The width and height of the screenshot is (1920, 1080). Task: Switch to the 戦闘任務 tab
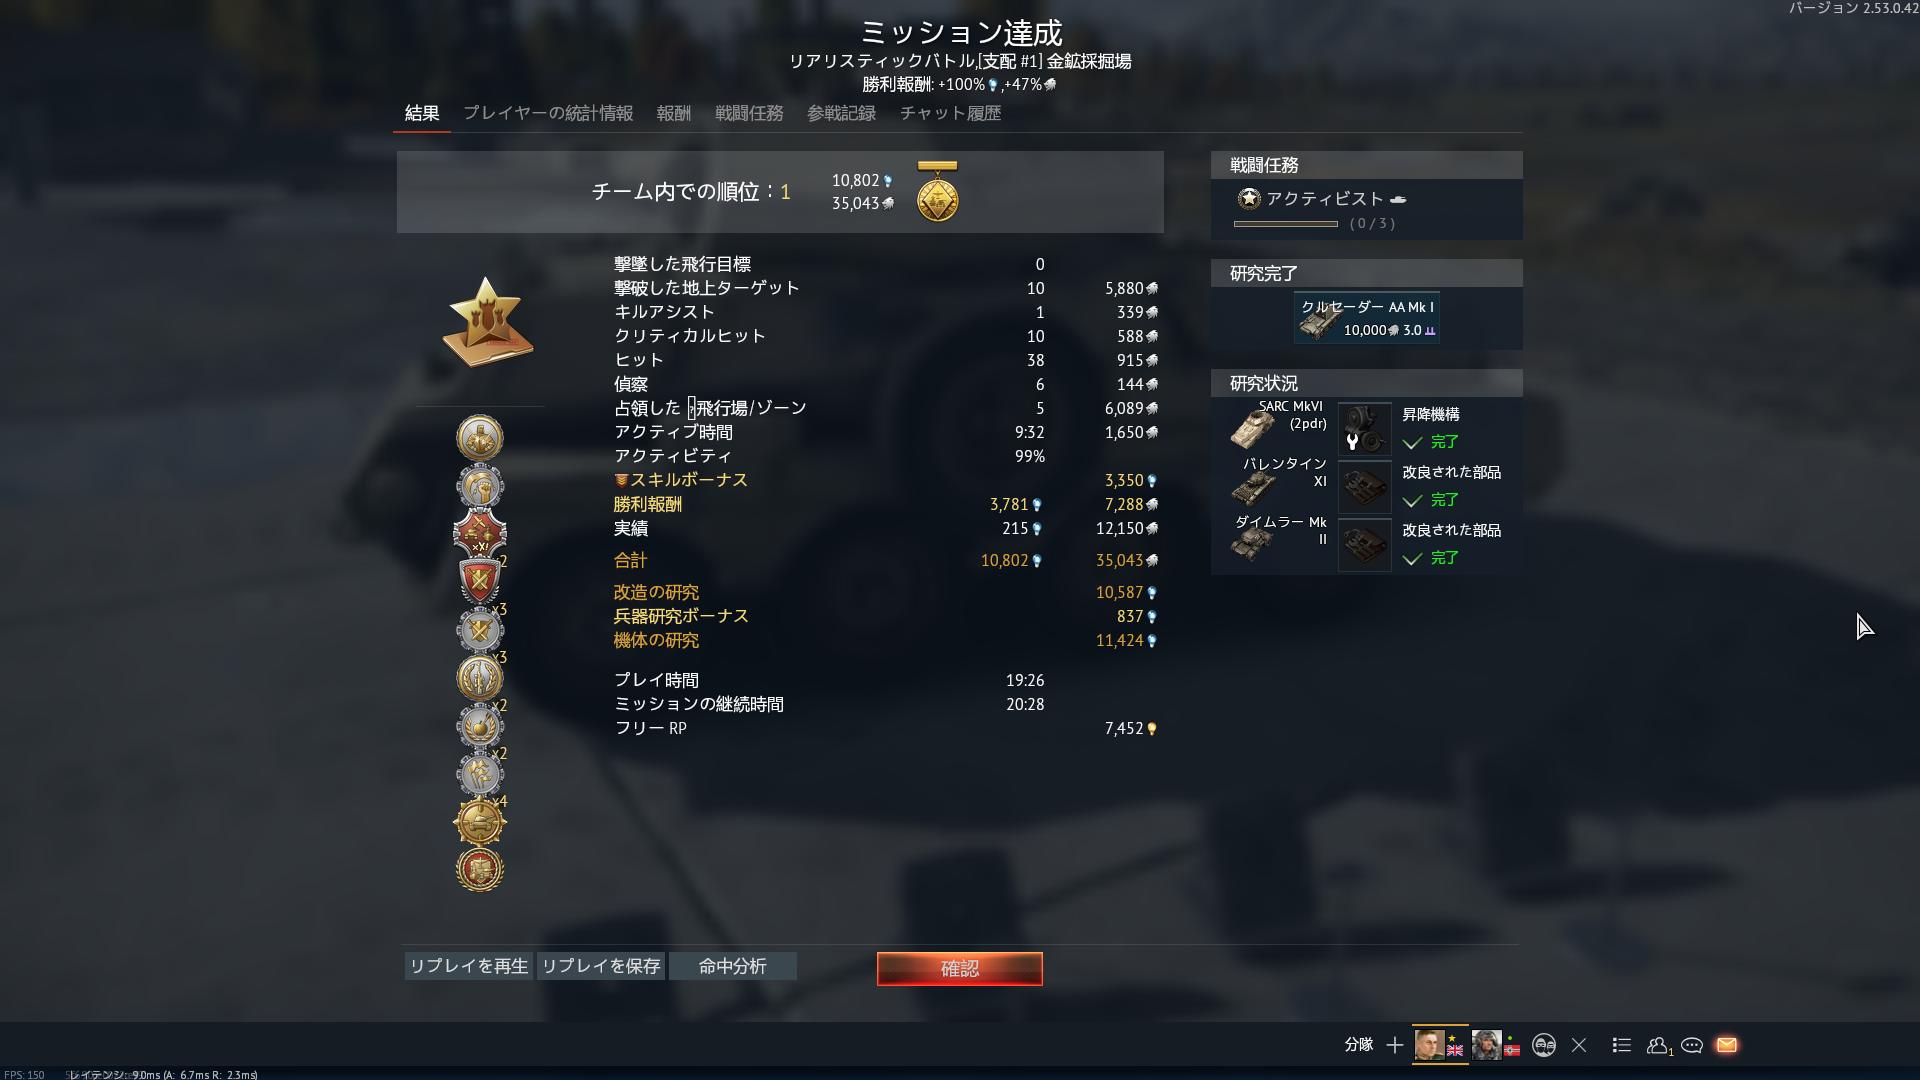click(749, 113)
